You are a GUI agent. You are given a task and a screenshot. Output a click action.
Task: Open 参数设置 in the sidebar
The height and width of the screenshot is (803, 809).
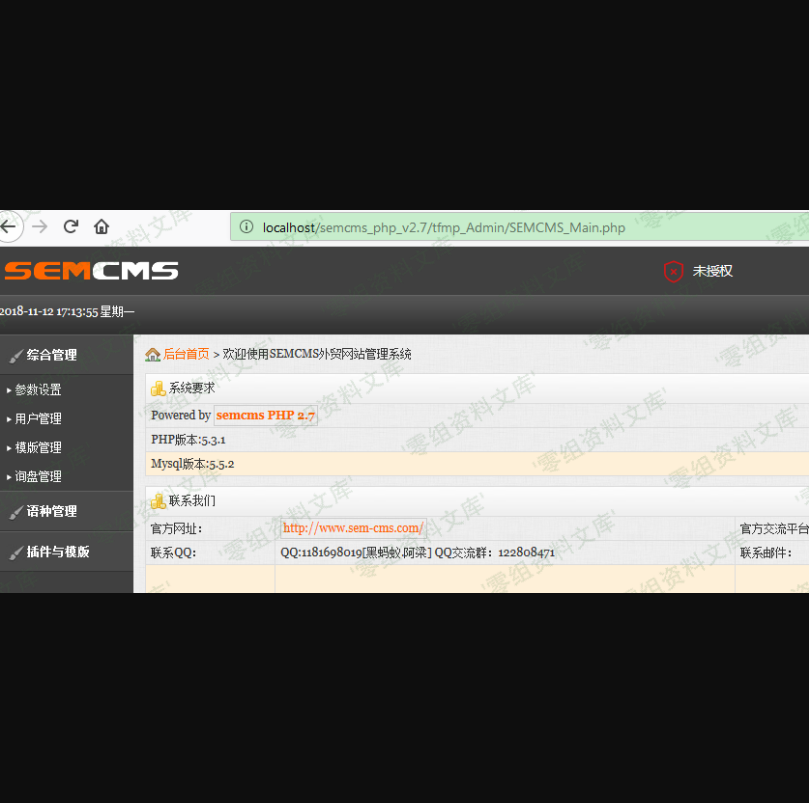(x=38, y=390)
